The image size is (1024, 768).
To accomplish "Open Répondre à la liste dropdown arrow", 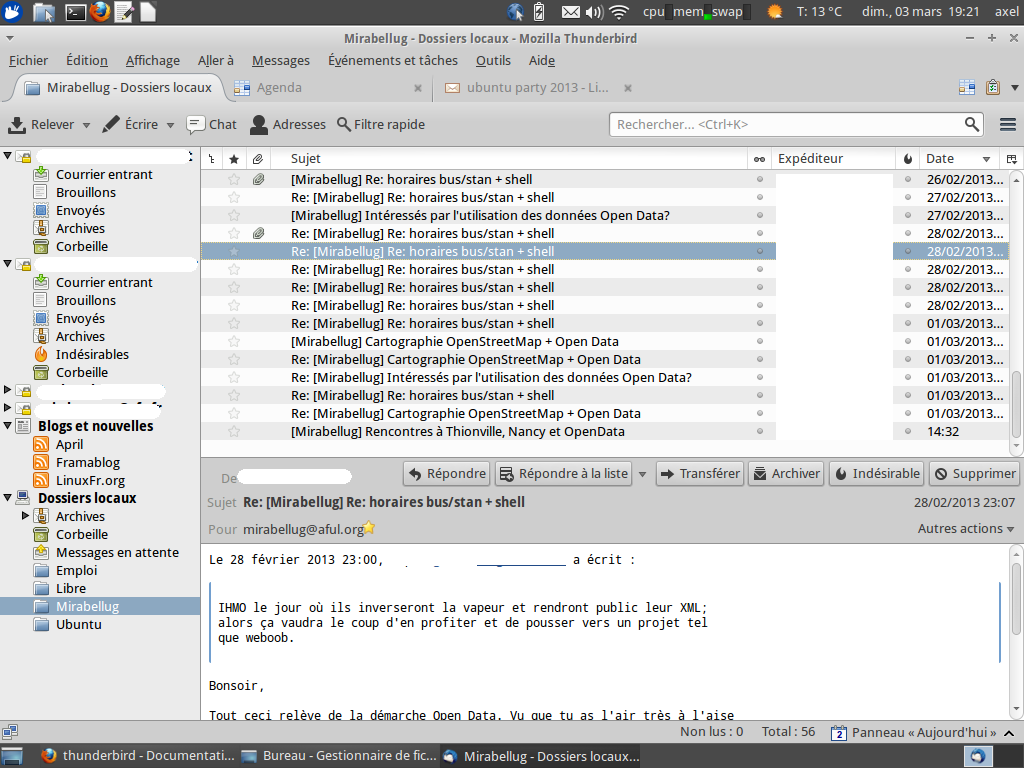I will [x=642, y=474].
